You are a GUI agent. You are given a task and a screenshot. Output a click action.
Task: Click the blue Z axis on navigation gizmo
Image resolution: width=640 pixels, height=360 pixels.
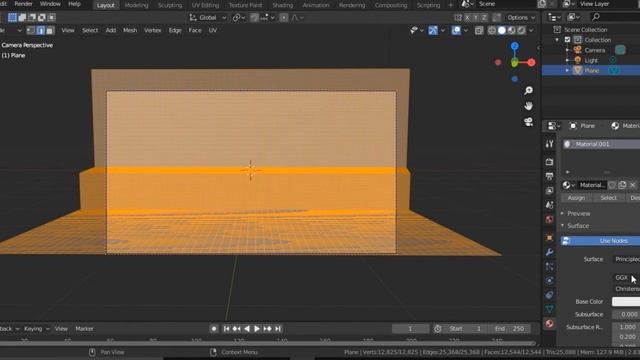(x=515, y=46)
